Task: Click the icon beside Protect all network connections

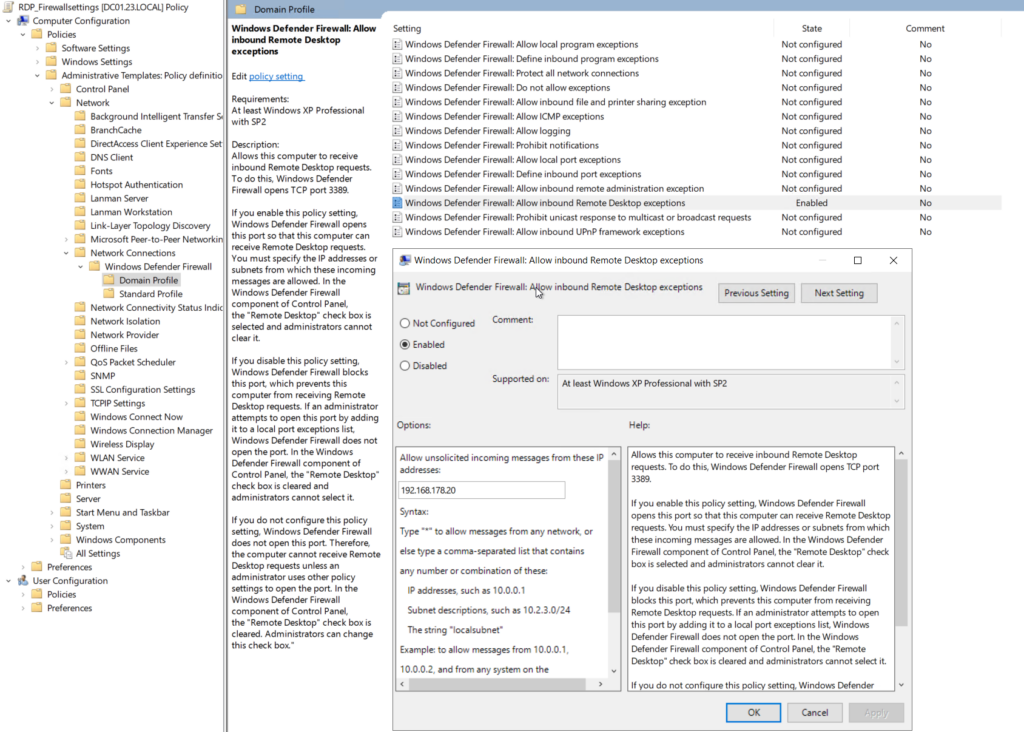Action: (397, 73)
